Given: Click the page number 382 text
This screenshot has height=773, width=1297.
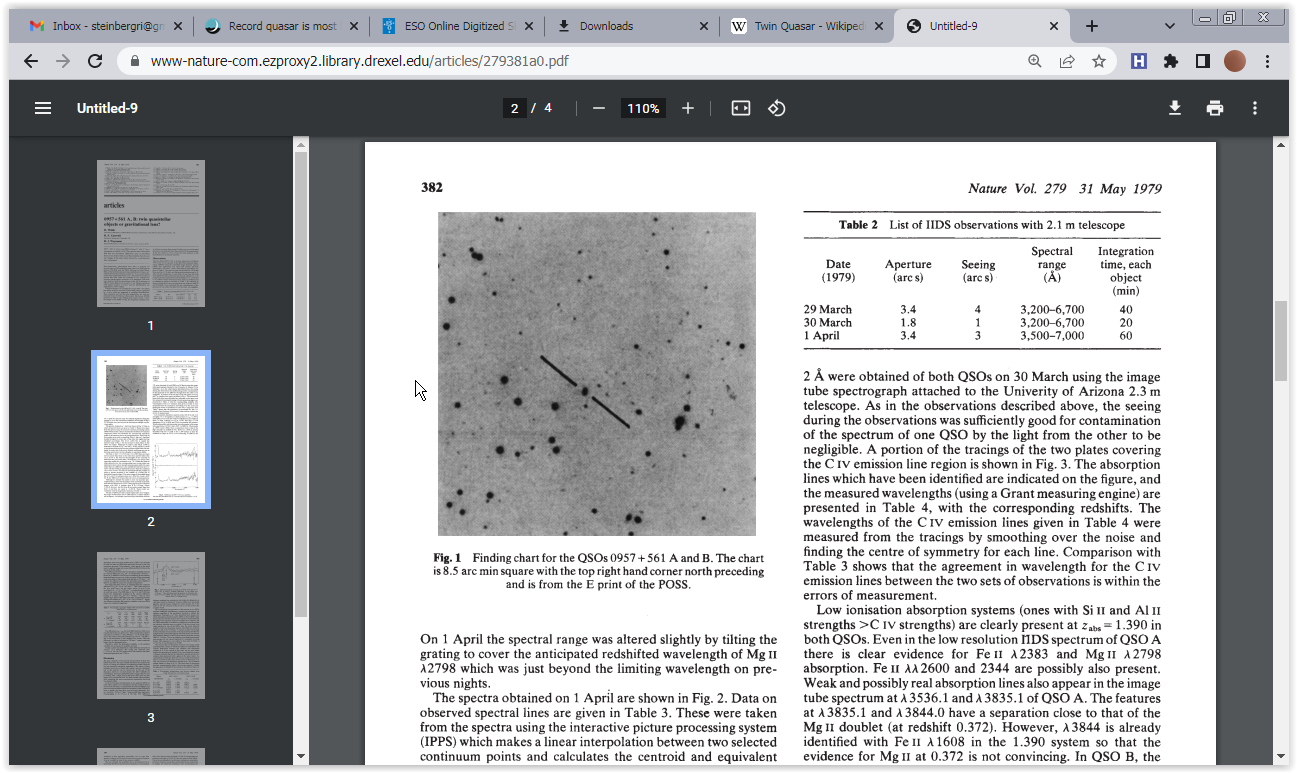Looking at the screenshot, I should 432,187.
